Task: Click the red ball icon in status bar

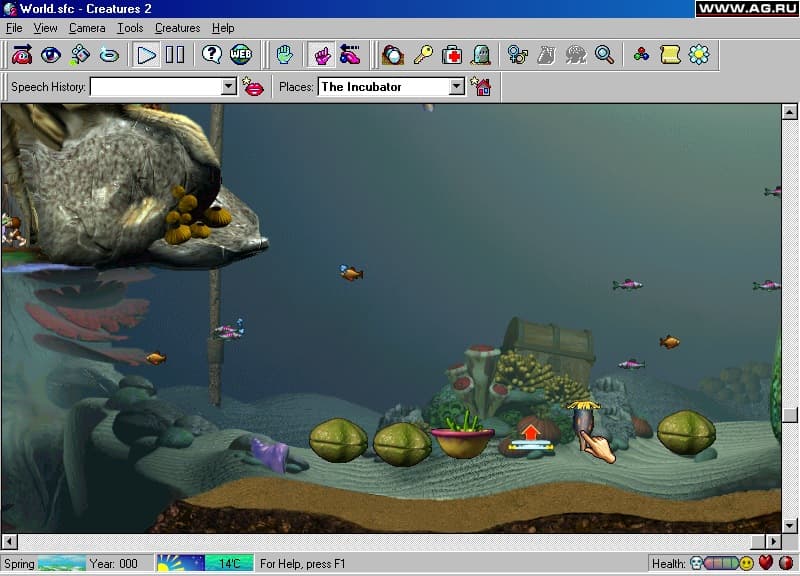Action: click(x=786, y=563)
